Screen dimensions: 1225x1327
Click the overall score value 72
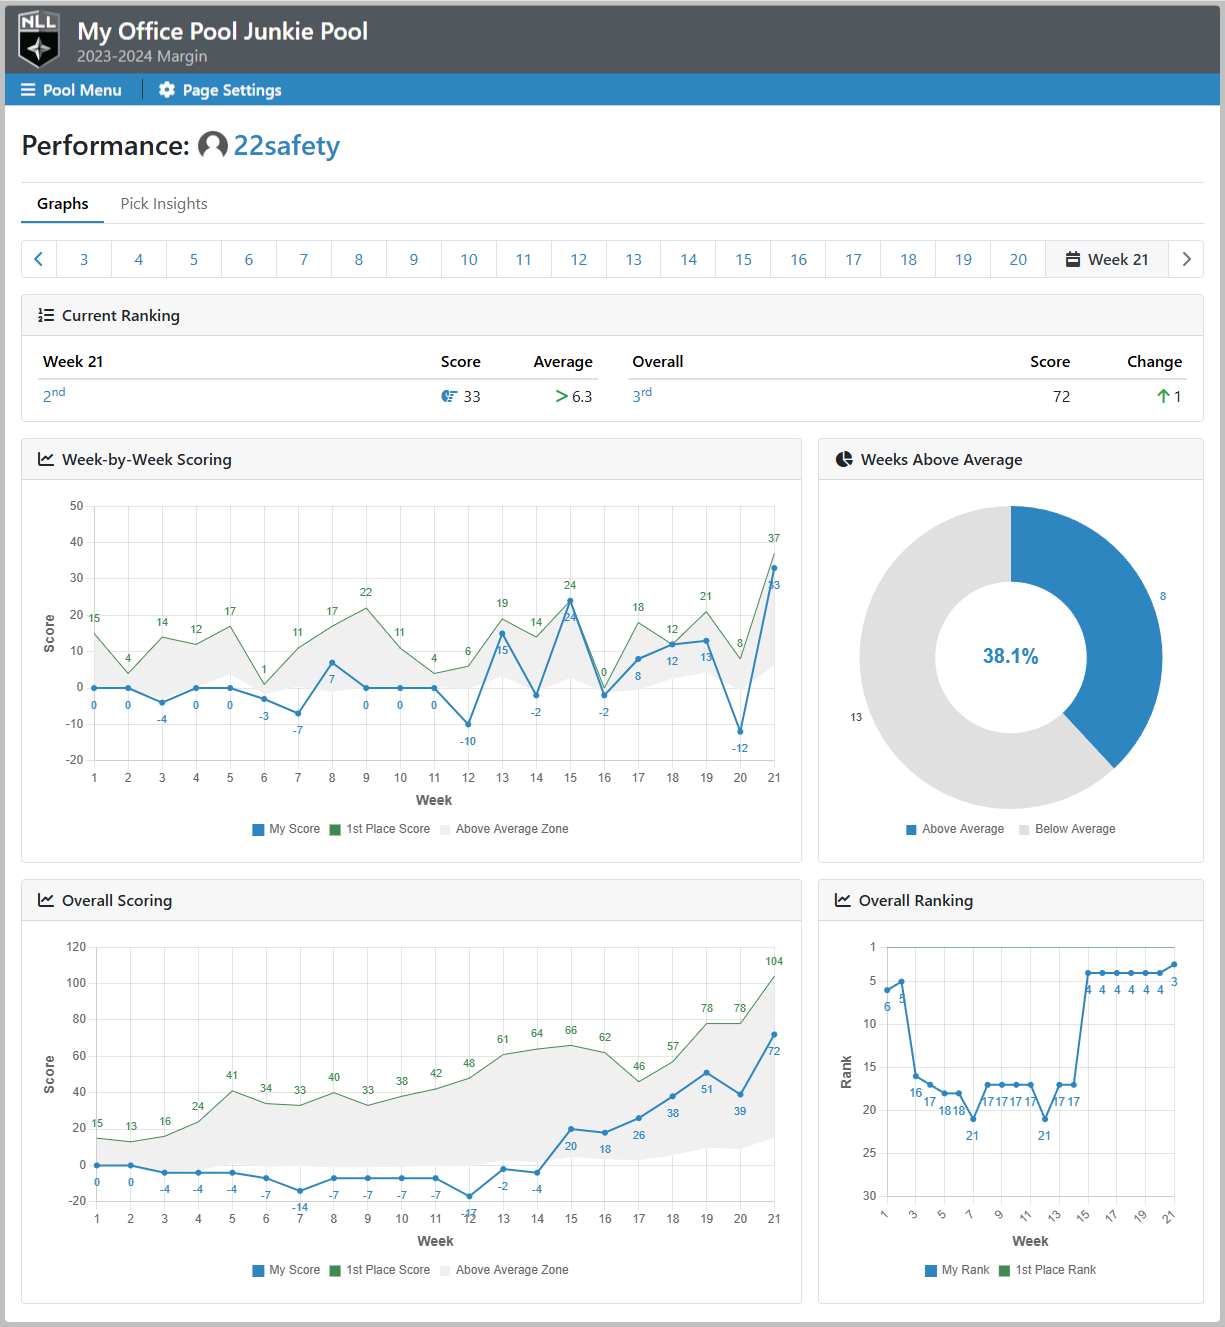(1061, 397)
